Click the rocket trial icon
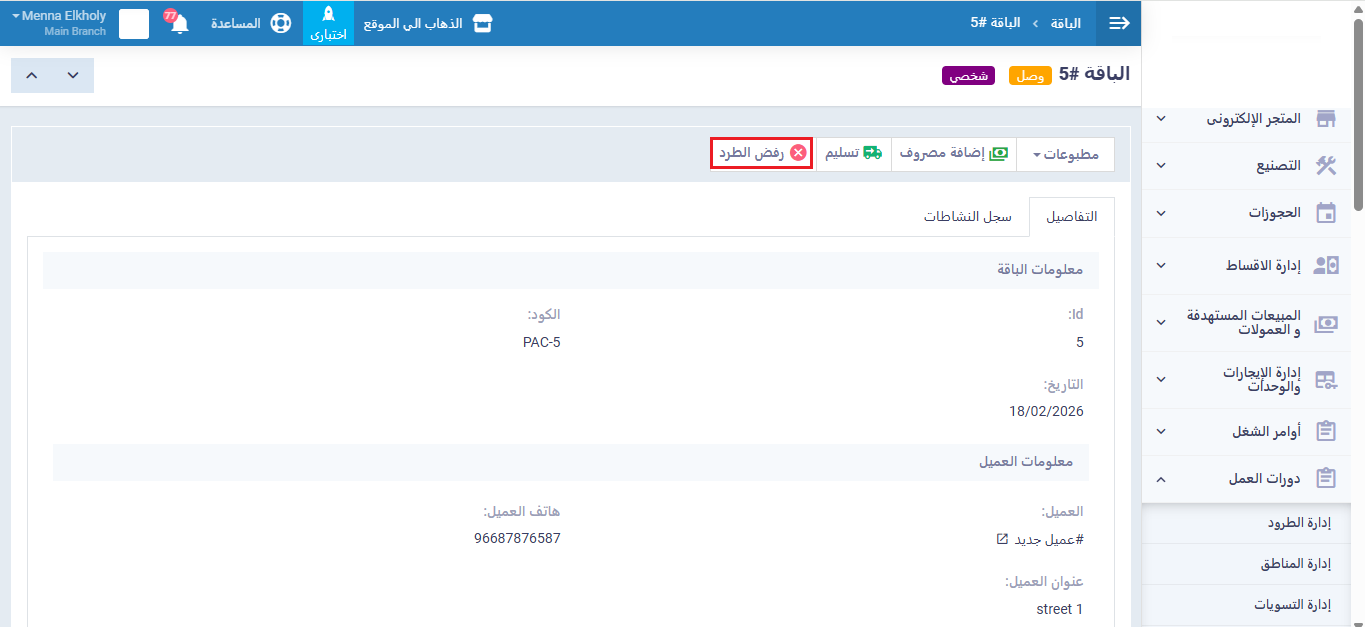 point(328,15)
